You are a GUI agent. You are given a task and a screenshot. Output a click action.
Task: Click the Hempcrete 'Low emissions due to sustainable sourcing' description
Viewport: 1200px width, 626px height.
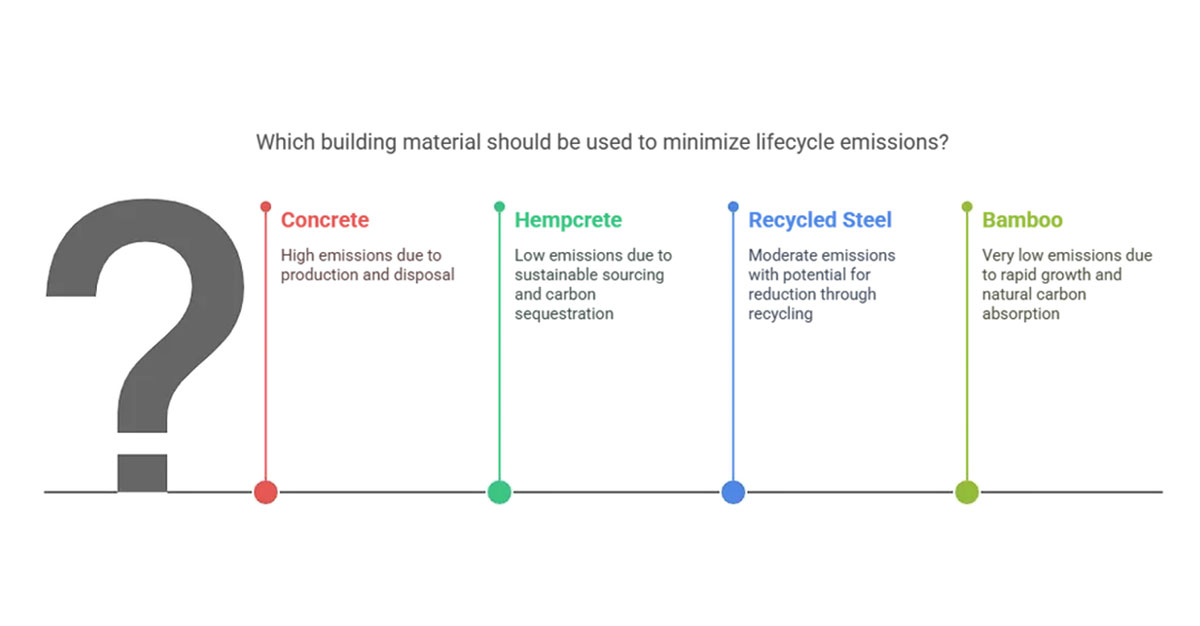pos(593,284)
